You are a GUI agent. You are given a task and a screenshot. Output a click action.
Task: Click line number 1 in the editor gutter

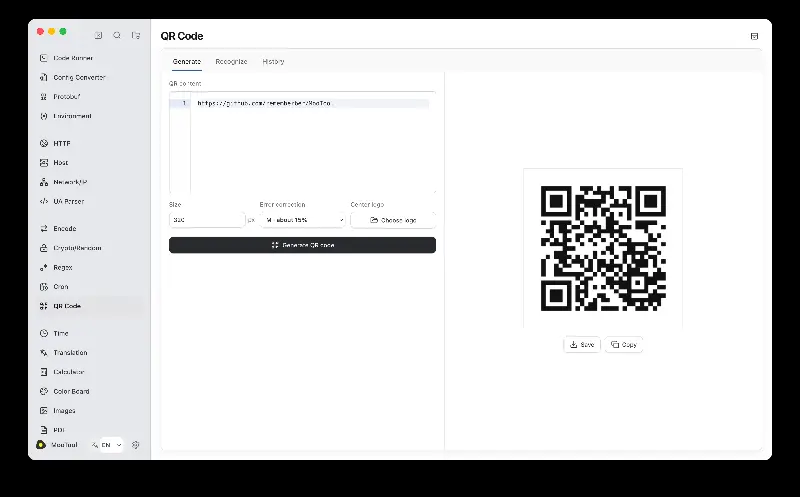[184, 103]
